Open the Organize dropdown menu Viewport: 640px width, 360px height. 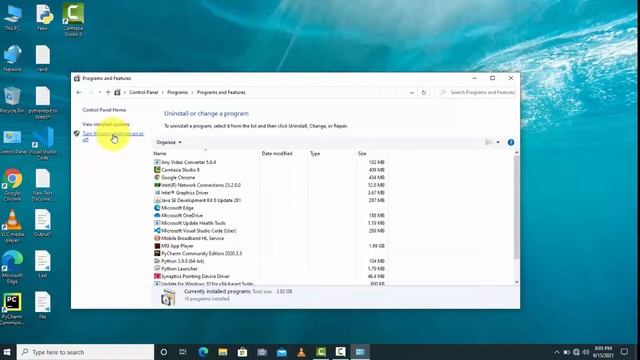pyautogui.click(x=169, y=142)
